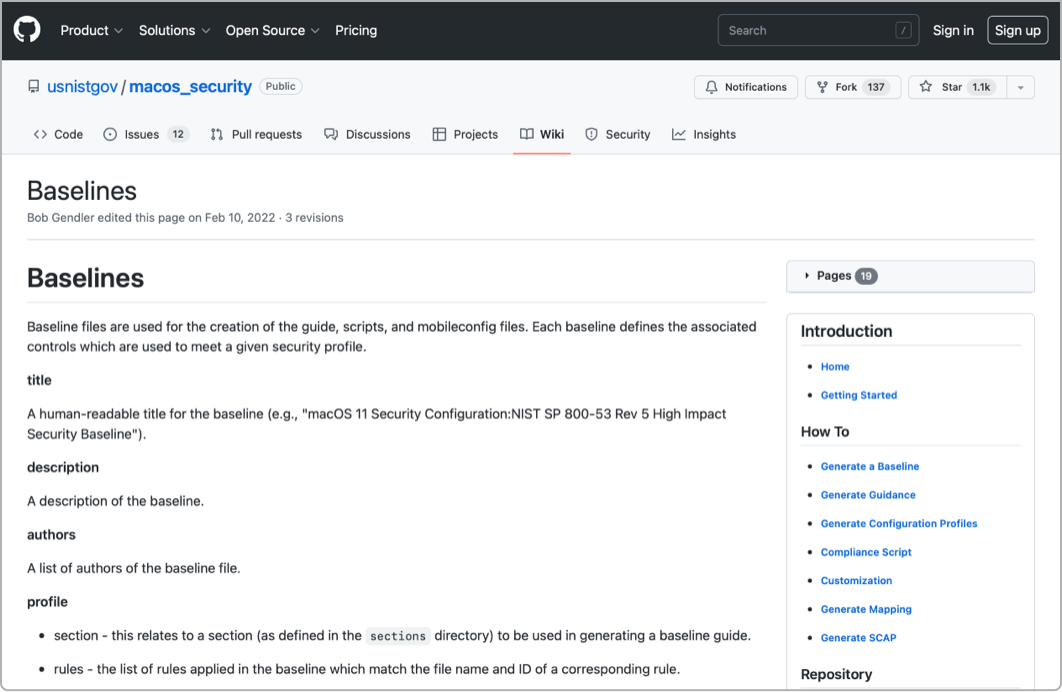The width and height of the screenshot is (1062, 692).
Task: Click the Security shield icon
Action: tap(591, 134)
